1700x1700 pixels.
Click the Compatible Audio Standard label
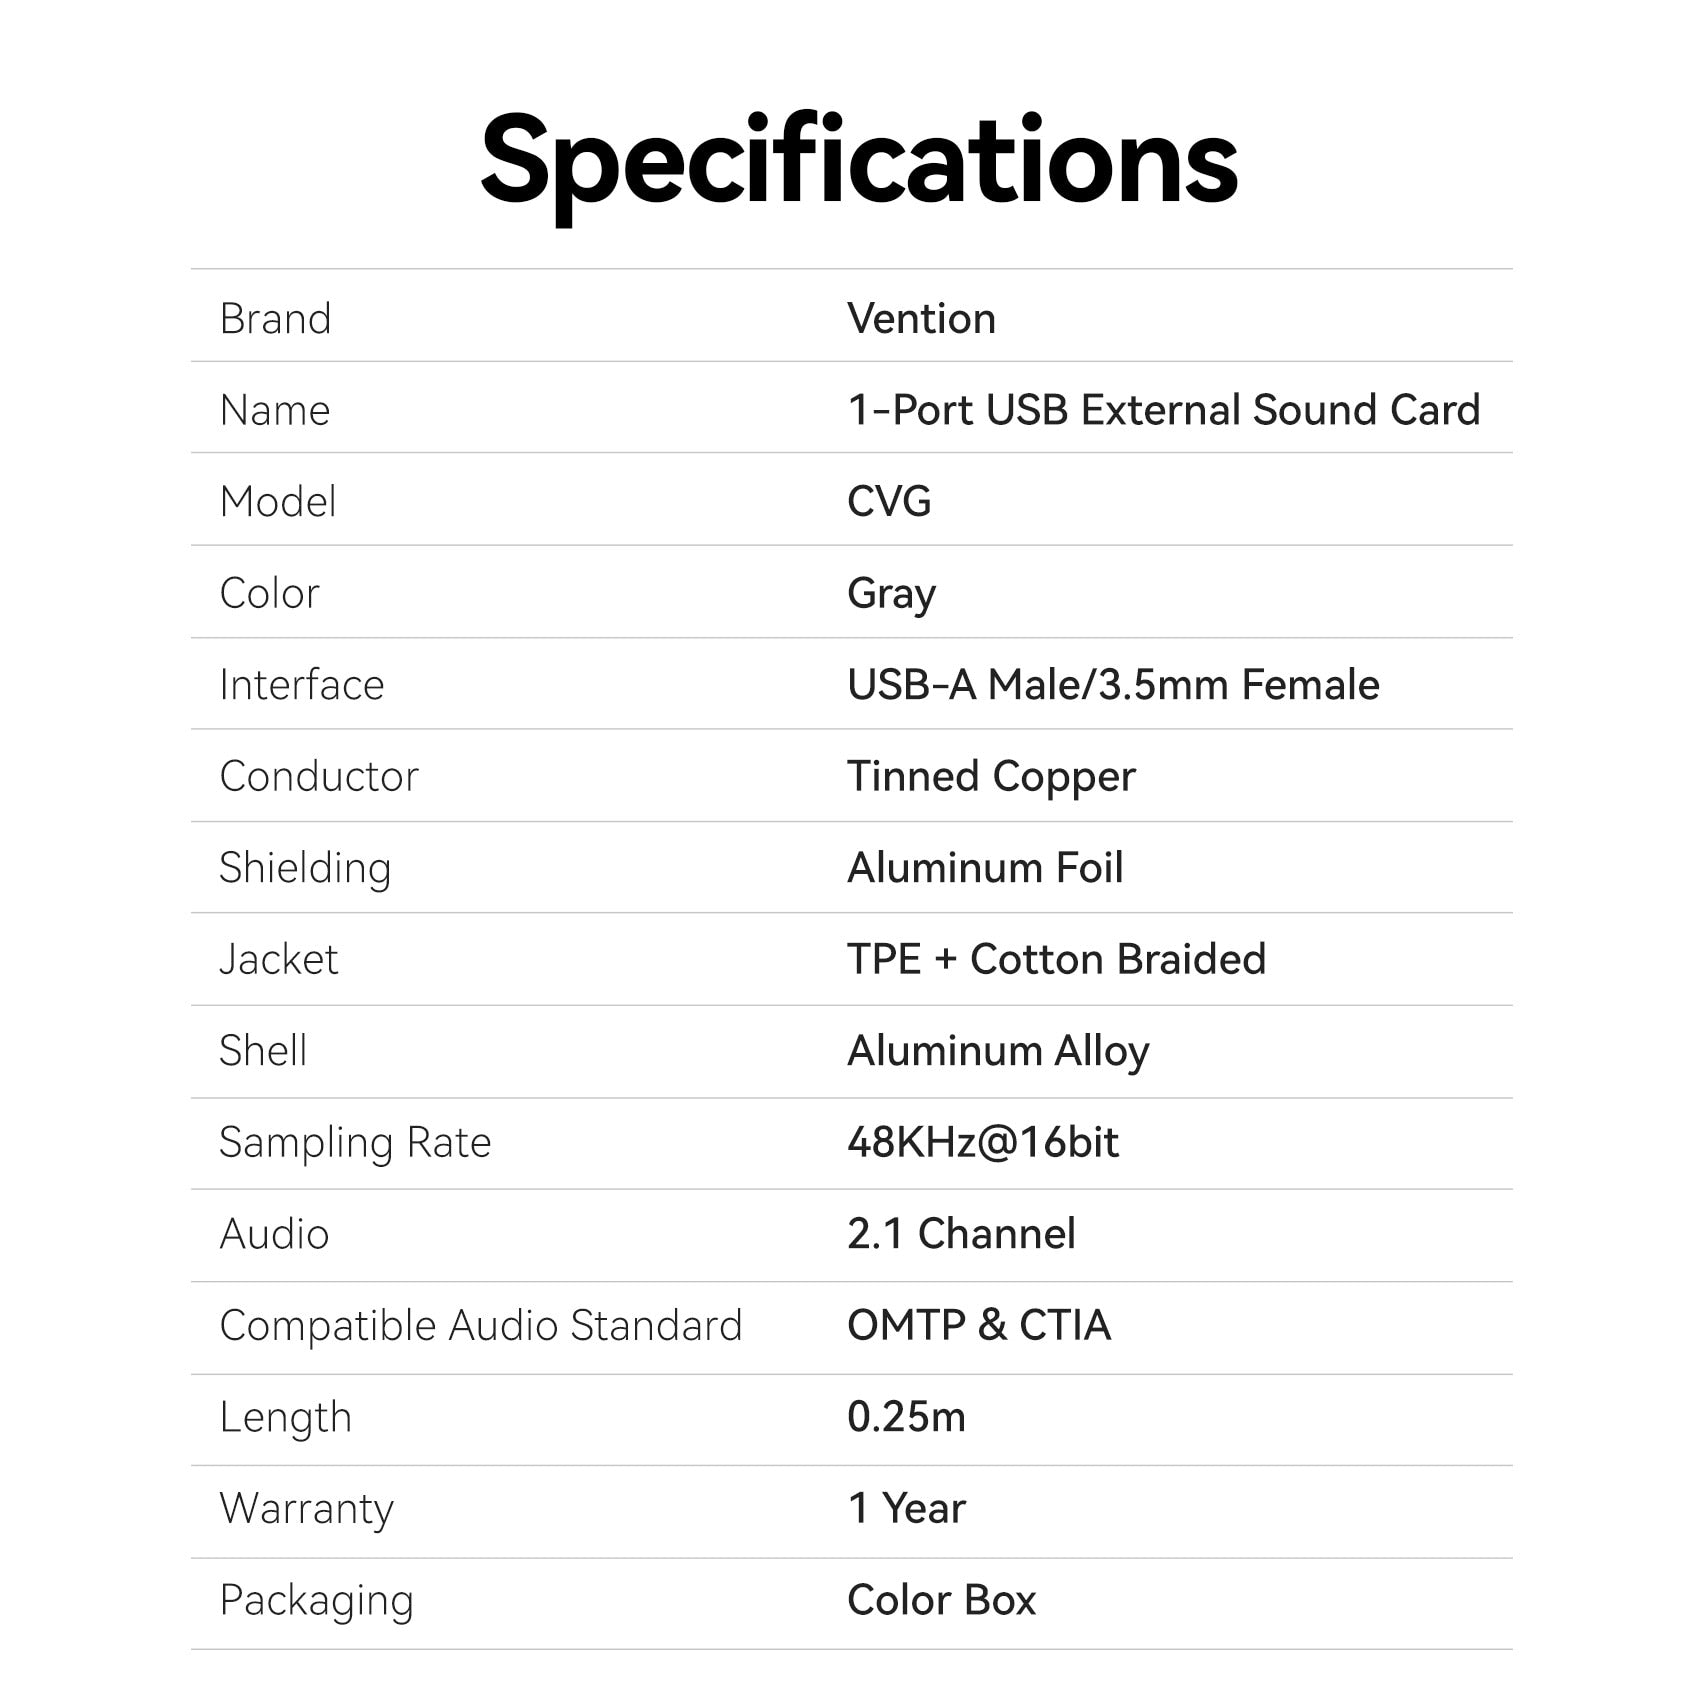[x=481, y=1326]
